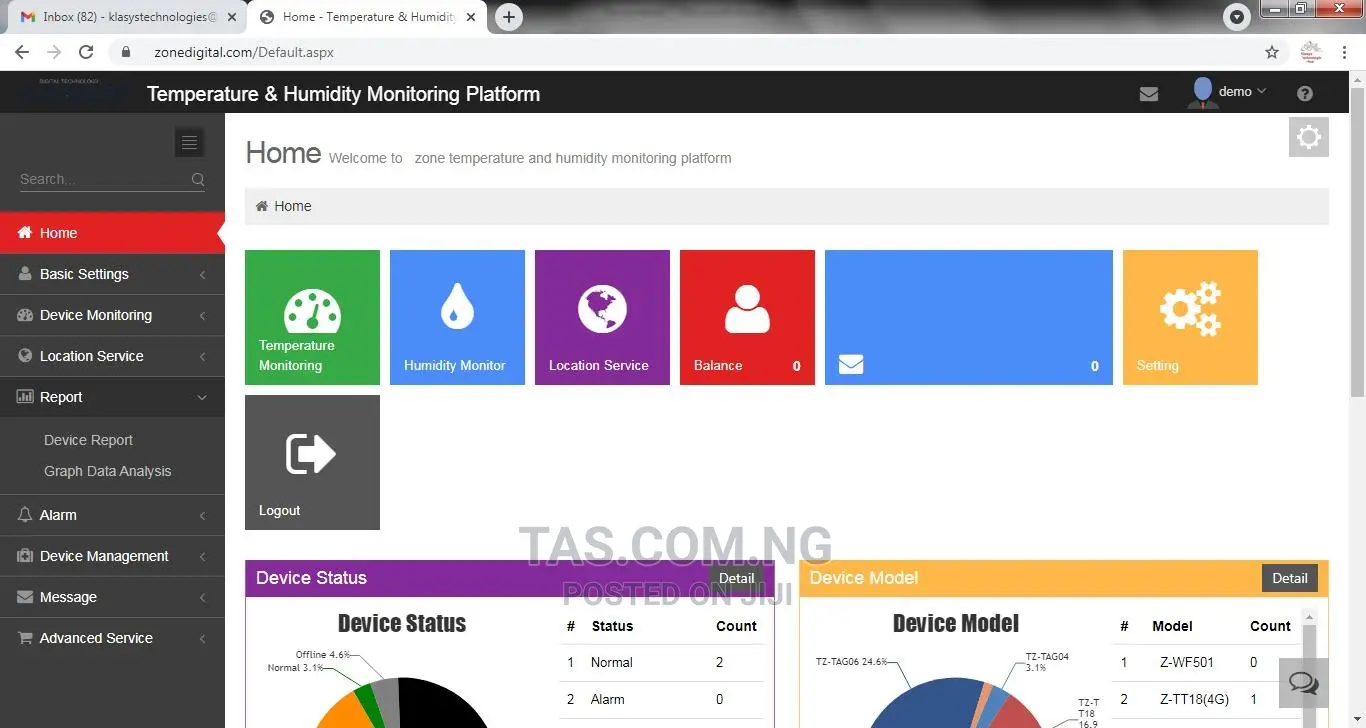Click Detail button in Device Model panel
Image resolution: width=1366 pixels, height=728 pixels.
(x=1290, y=578)
